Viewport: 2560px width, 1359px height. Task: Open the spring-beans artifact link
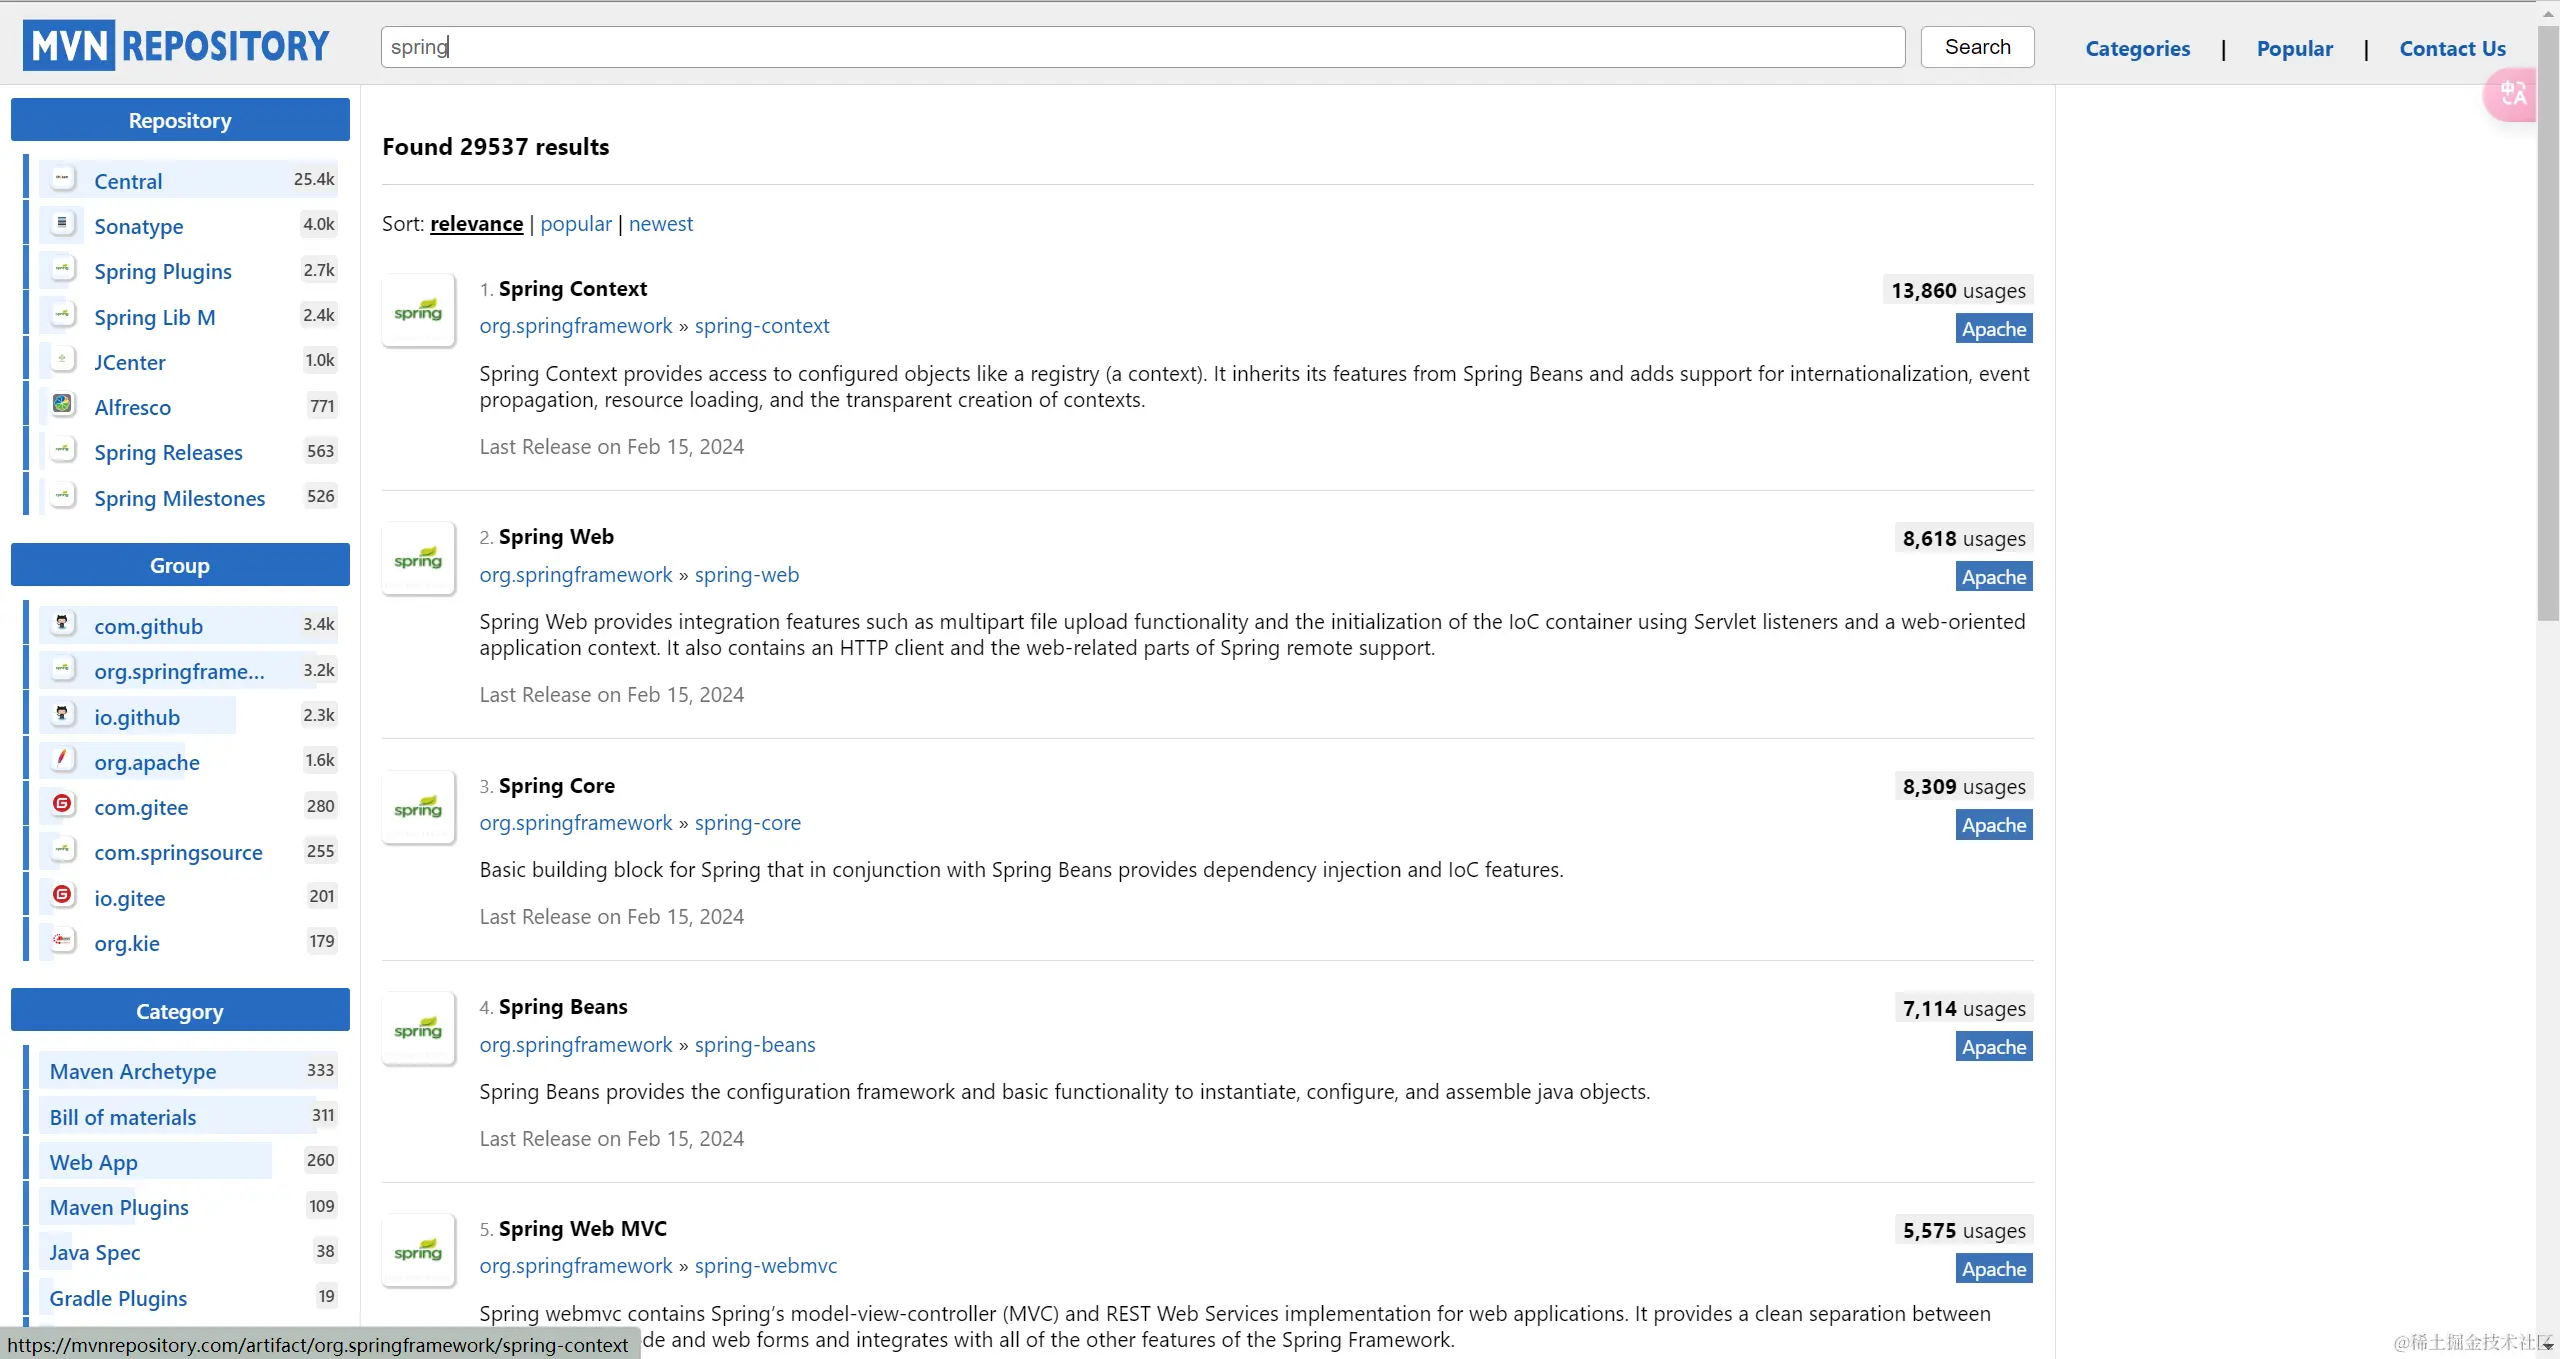pos(755,1045)
